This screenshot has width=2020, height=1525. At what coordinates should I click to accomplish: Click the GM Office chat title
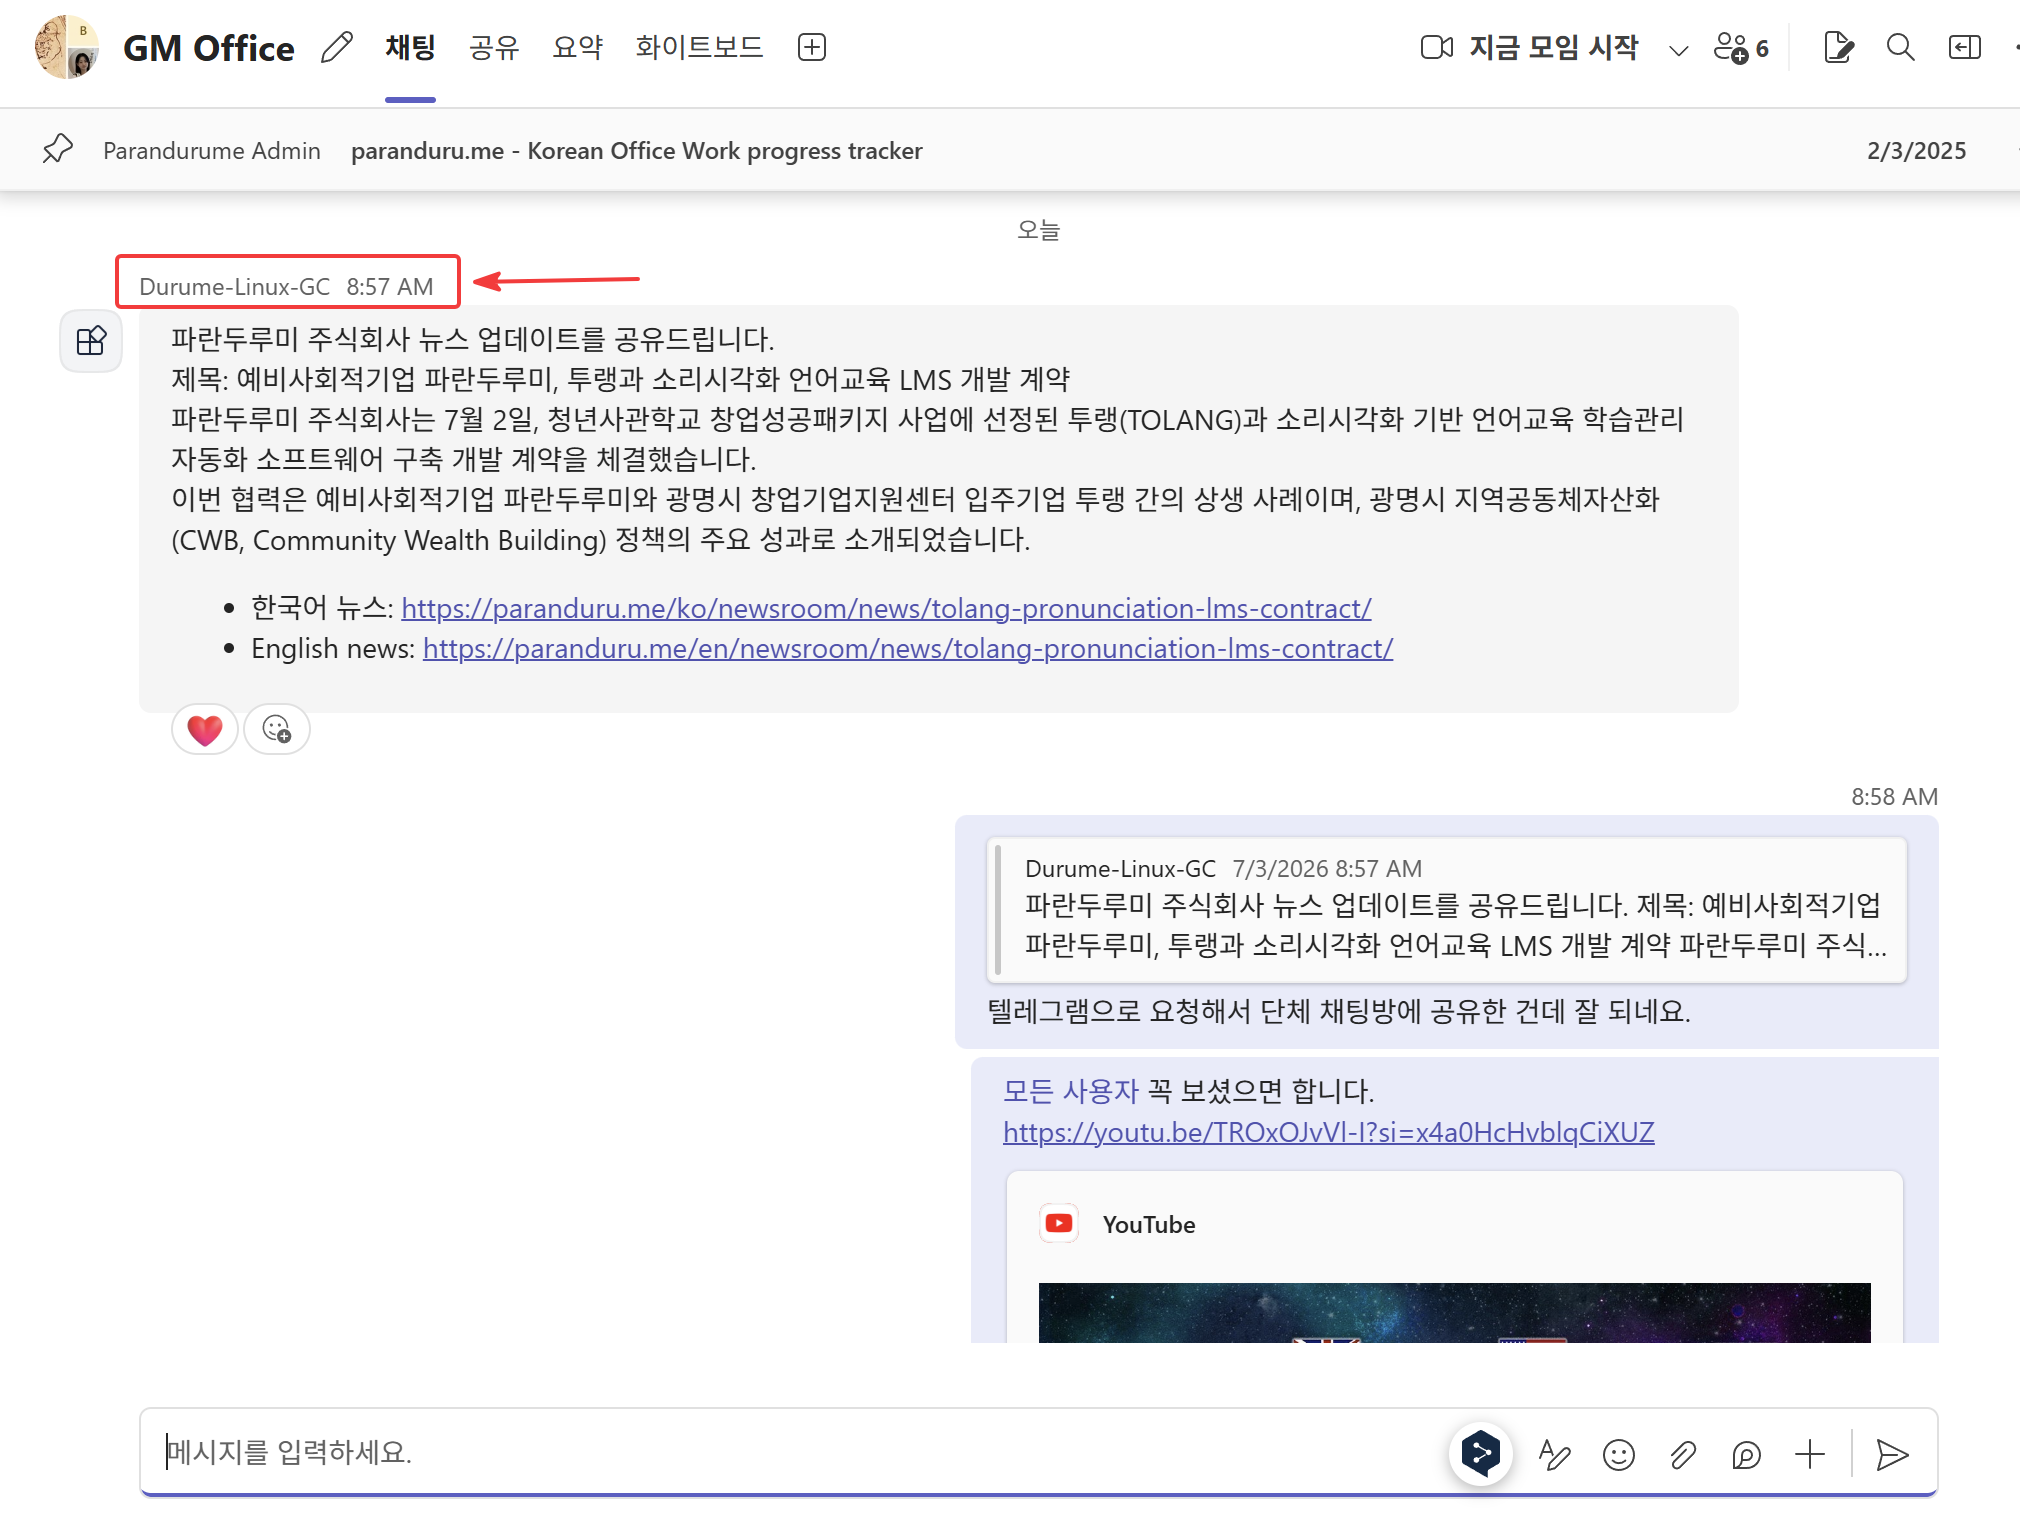click(x=208, y=48)
